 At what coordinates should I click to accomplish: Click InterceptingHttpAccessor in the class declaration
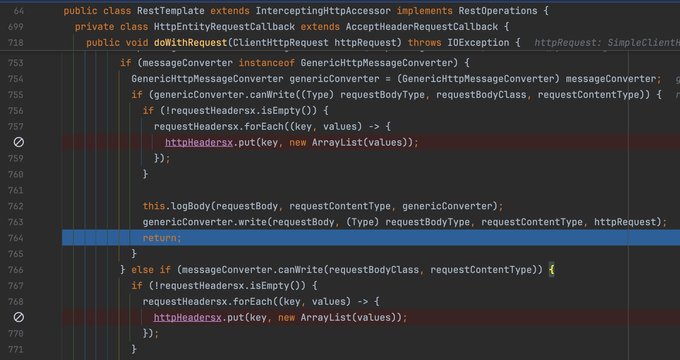(323, 11)
